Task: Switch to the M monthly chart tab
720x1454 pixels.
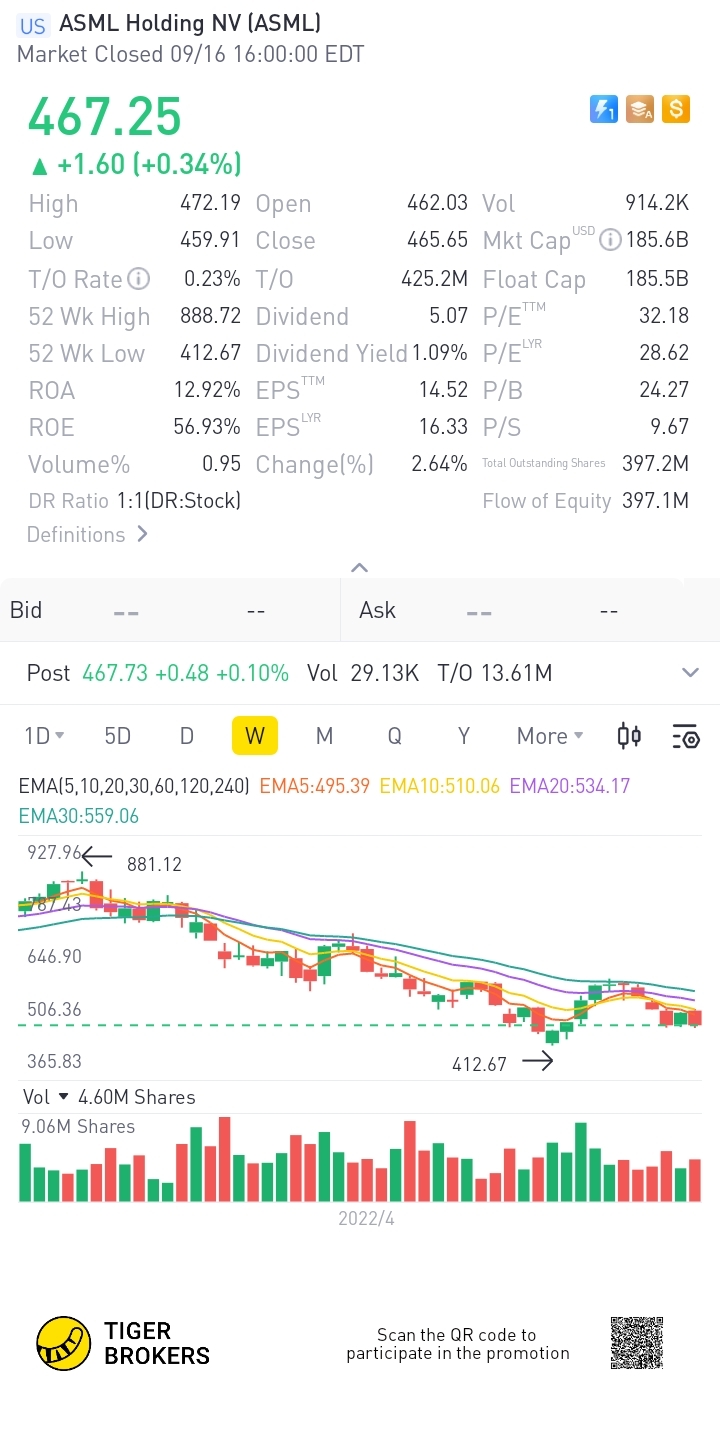Action: (324, 736)
